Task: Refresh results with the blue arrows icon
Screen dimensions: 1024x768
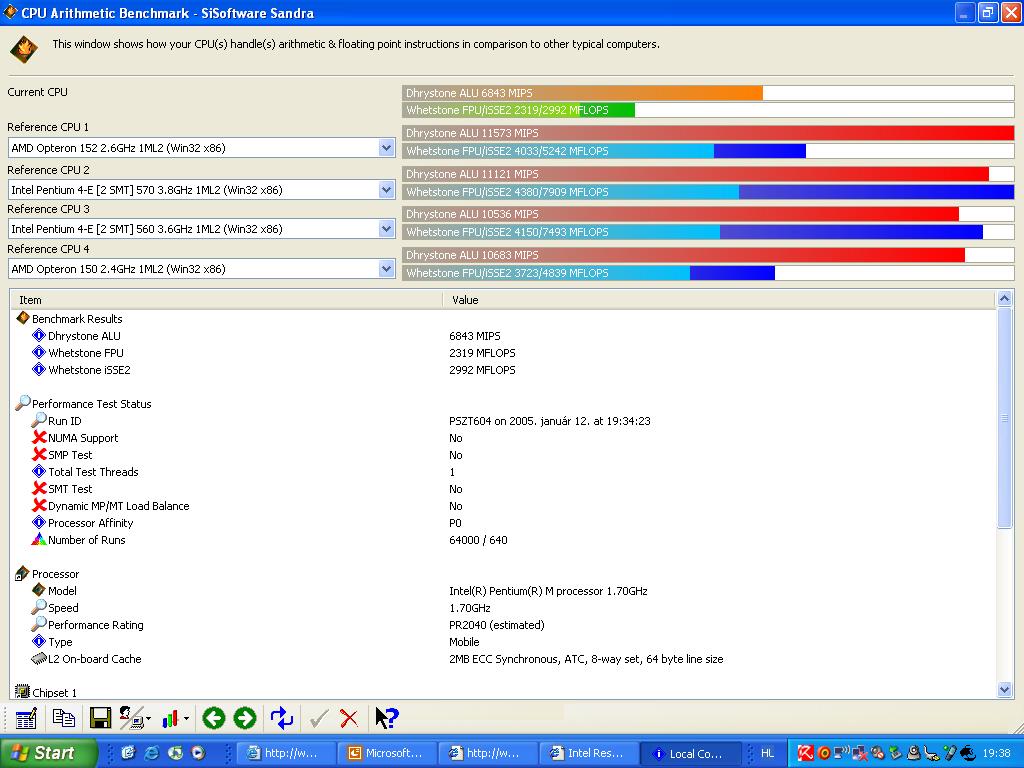Action: click(281, 718)
